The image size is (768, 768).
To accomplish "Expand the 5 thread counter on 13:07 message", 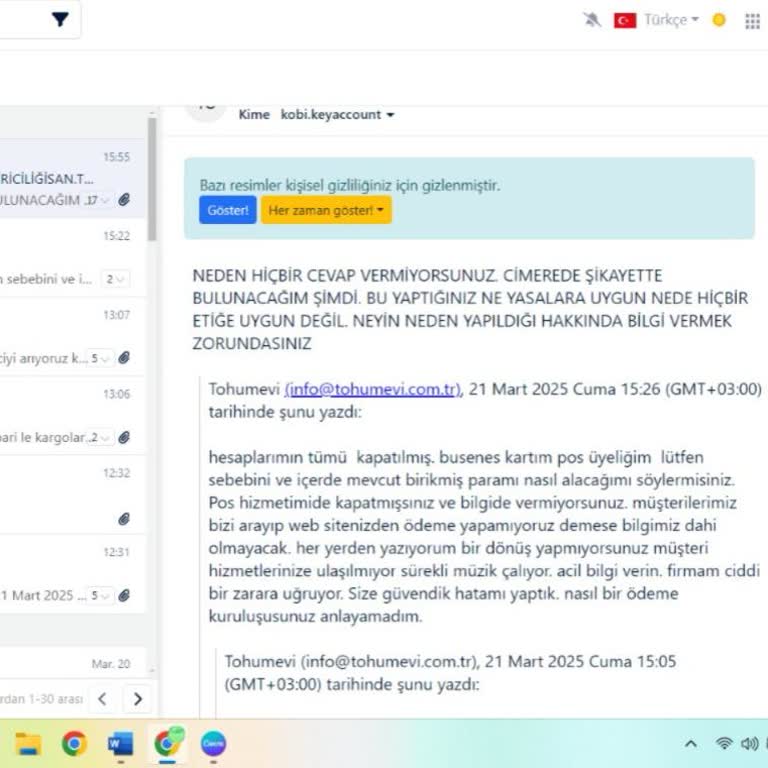I will pyautogui.click(x=100, y=358).
